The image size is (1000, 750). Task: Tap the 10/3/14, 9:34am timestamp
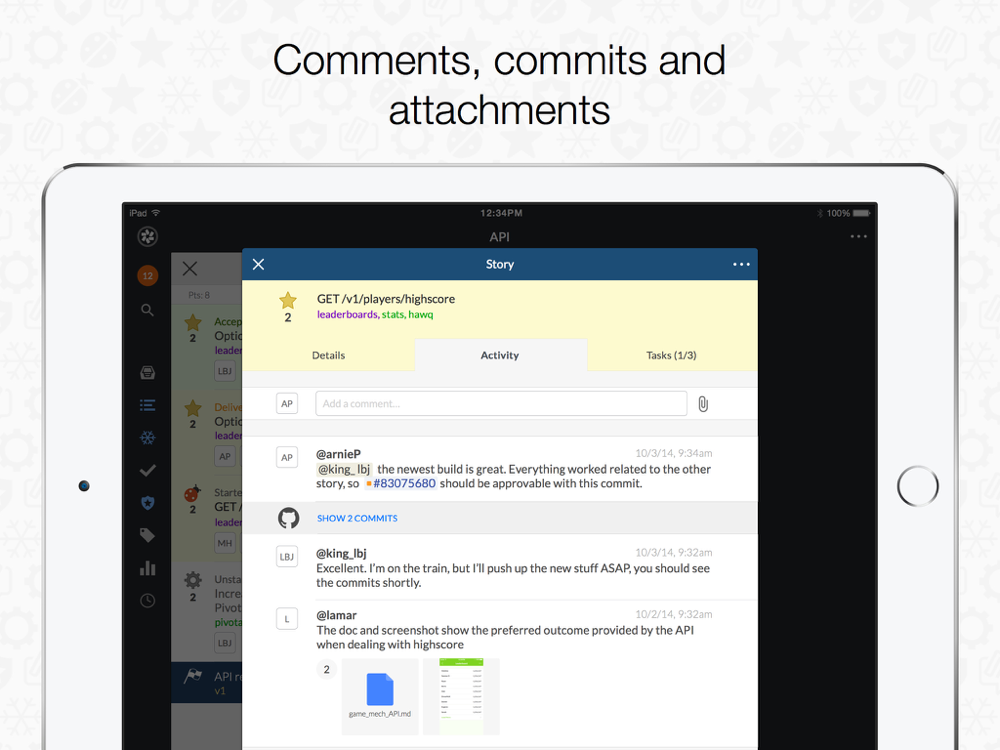(x=673, y=453)
